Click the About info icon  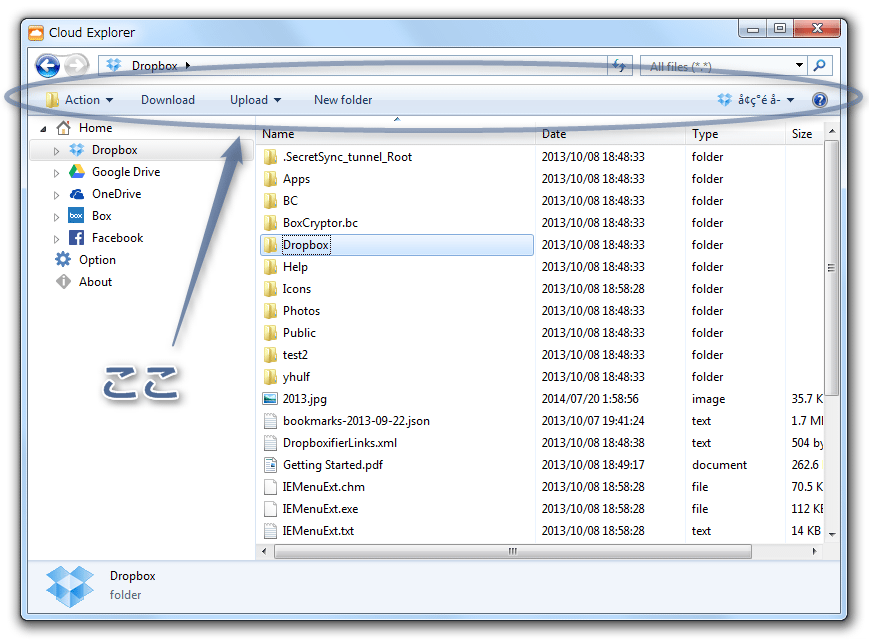click(63, 282)
